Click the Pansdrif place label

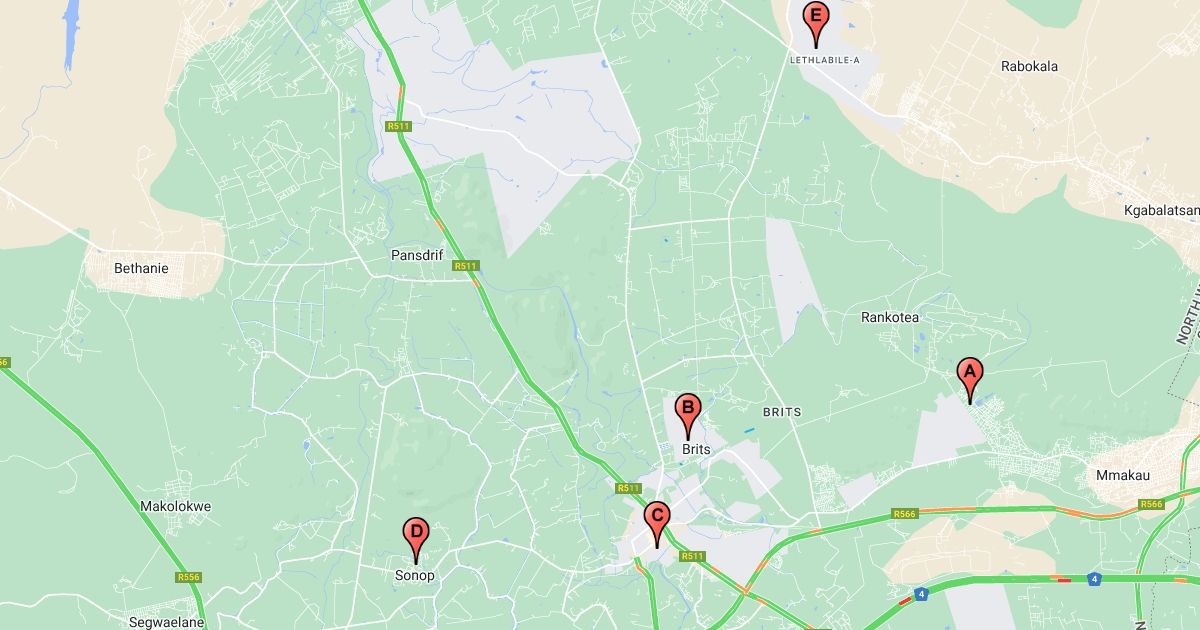416,255
